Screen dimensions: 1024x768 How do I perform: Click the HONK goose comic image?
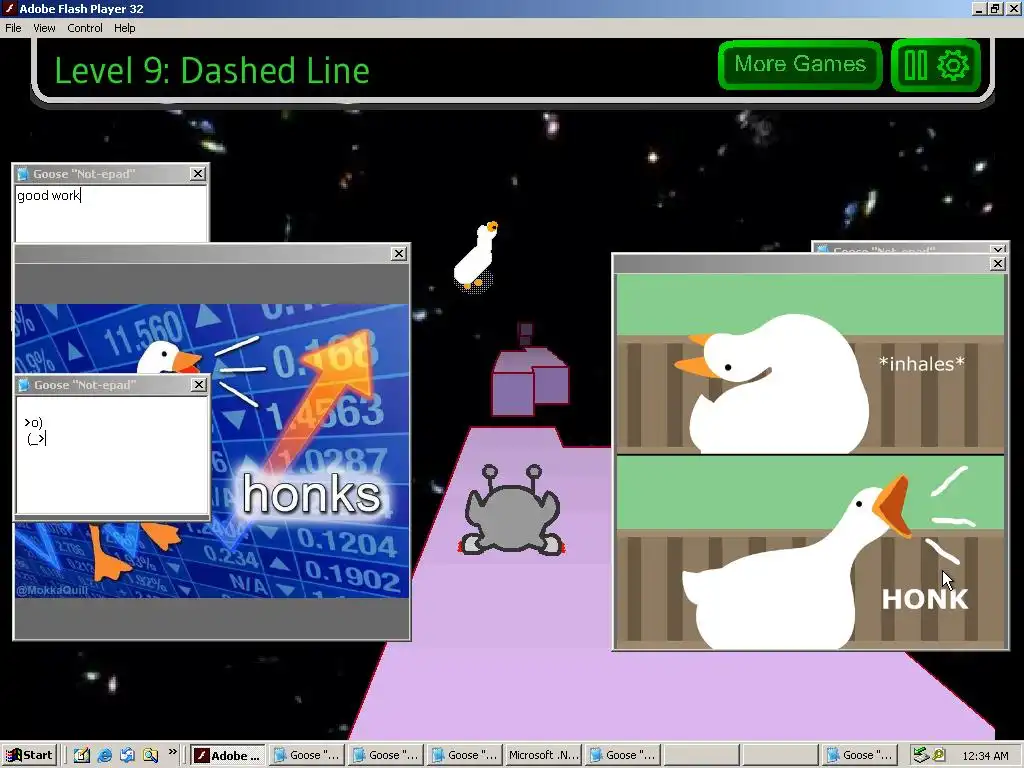coord(810,461)
